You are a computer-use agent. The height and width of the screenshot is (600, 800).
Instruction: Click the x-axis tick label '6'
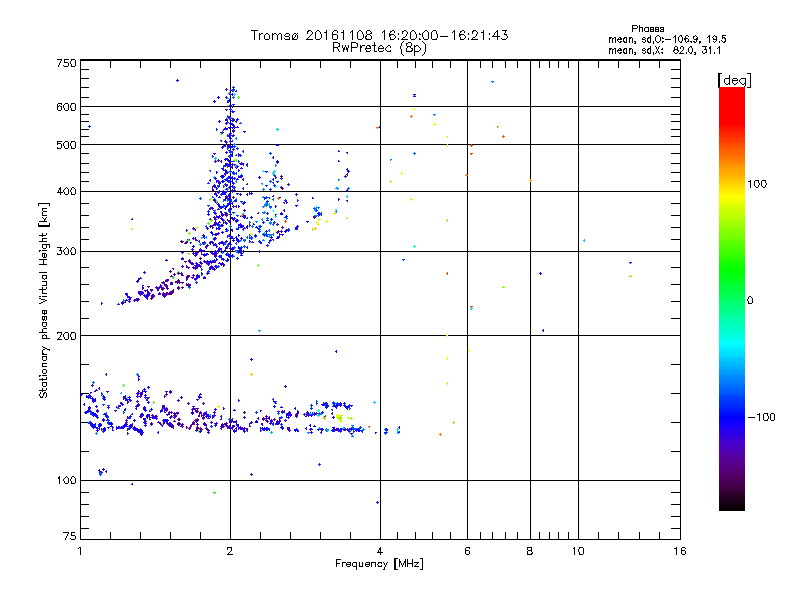coord(467,551)
